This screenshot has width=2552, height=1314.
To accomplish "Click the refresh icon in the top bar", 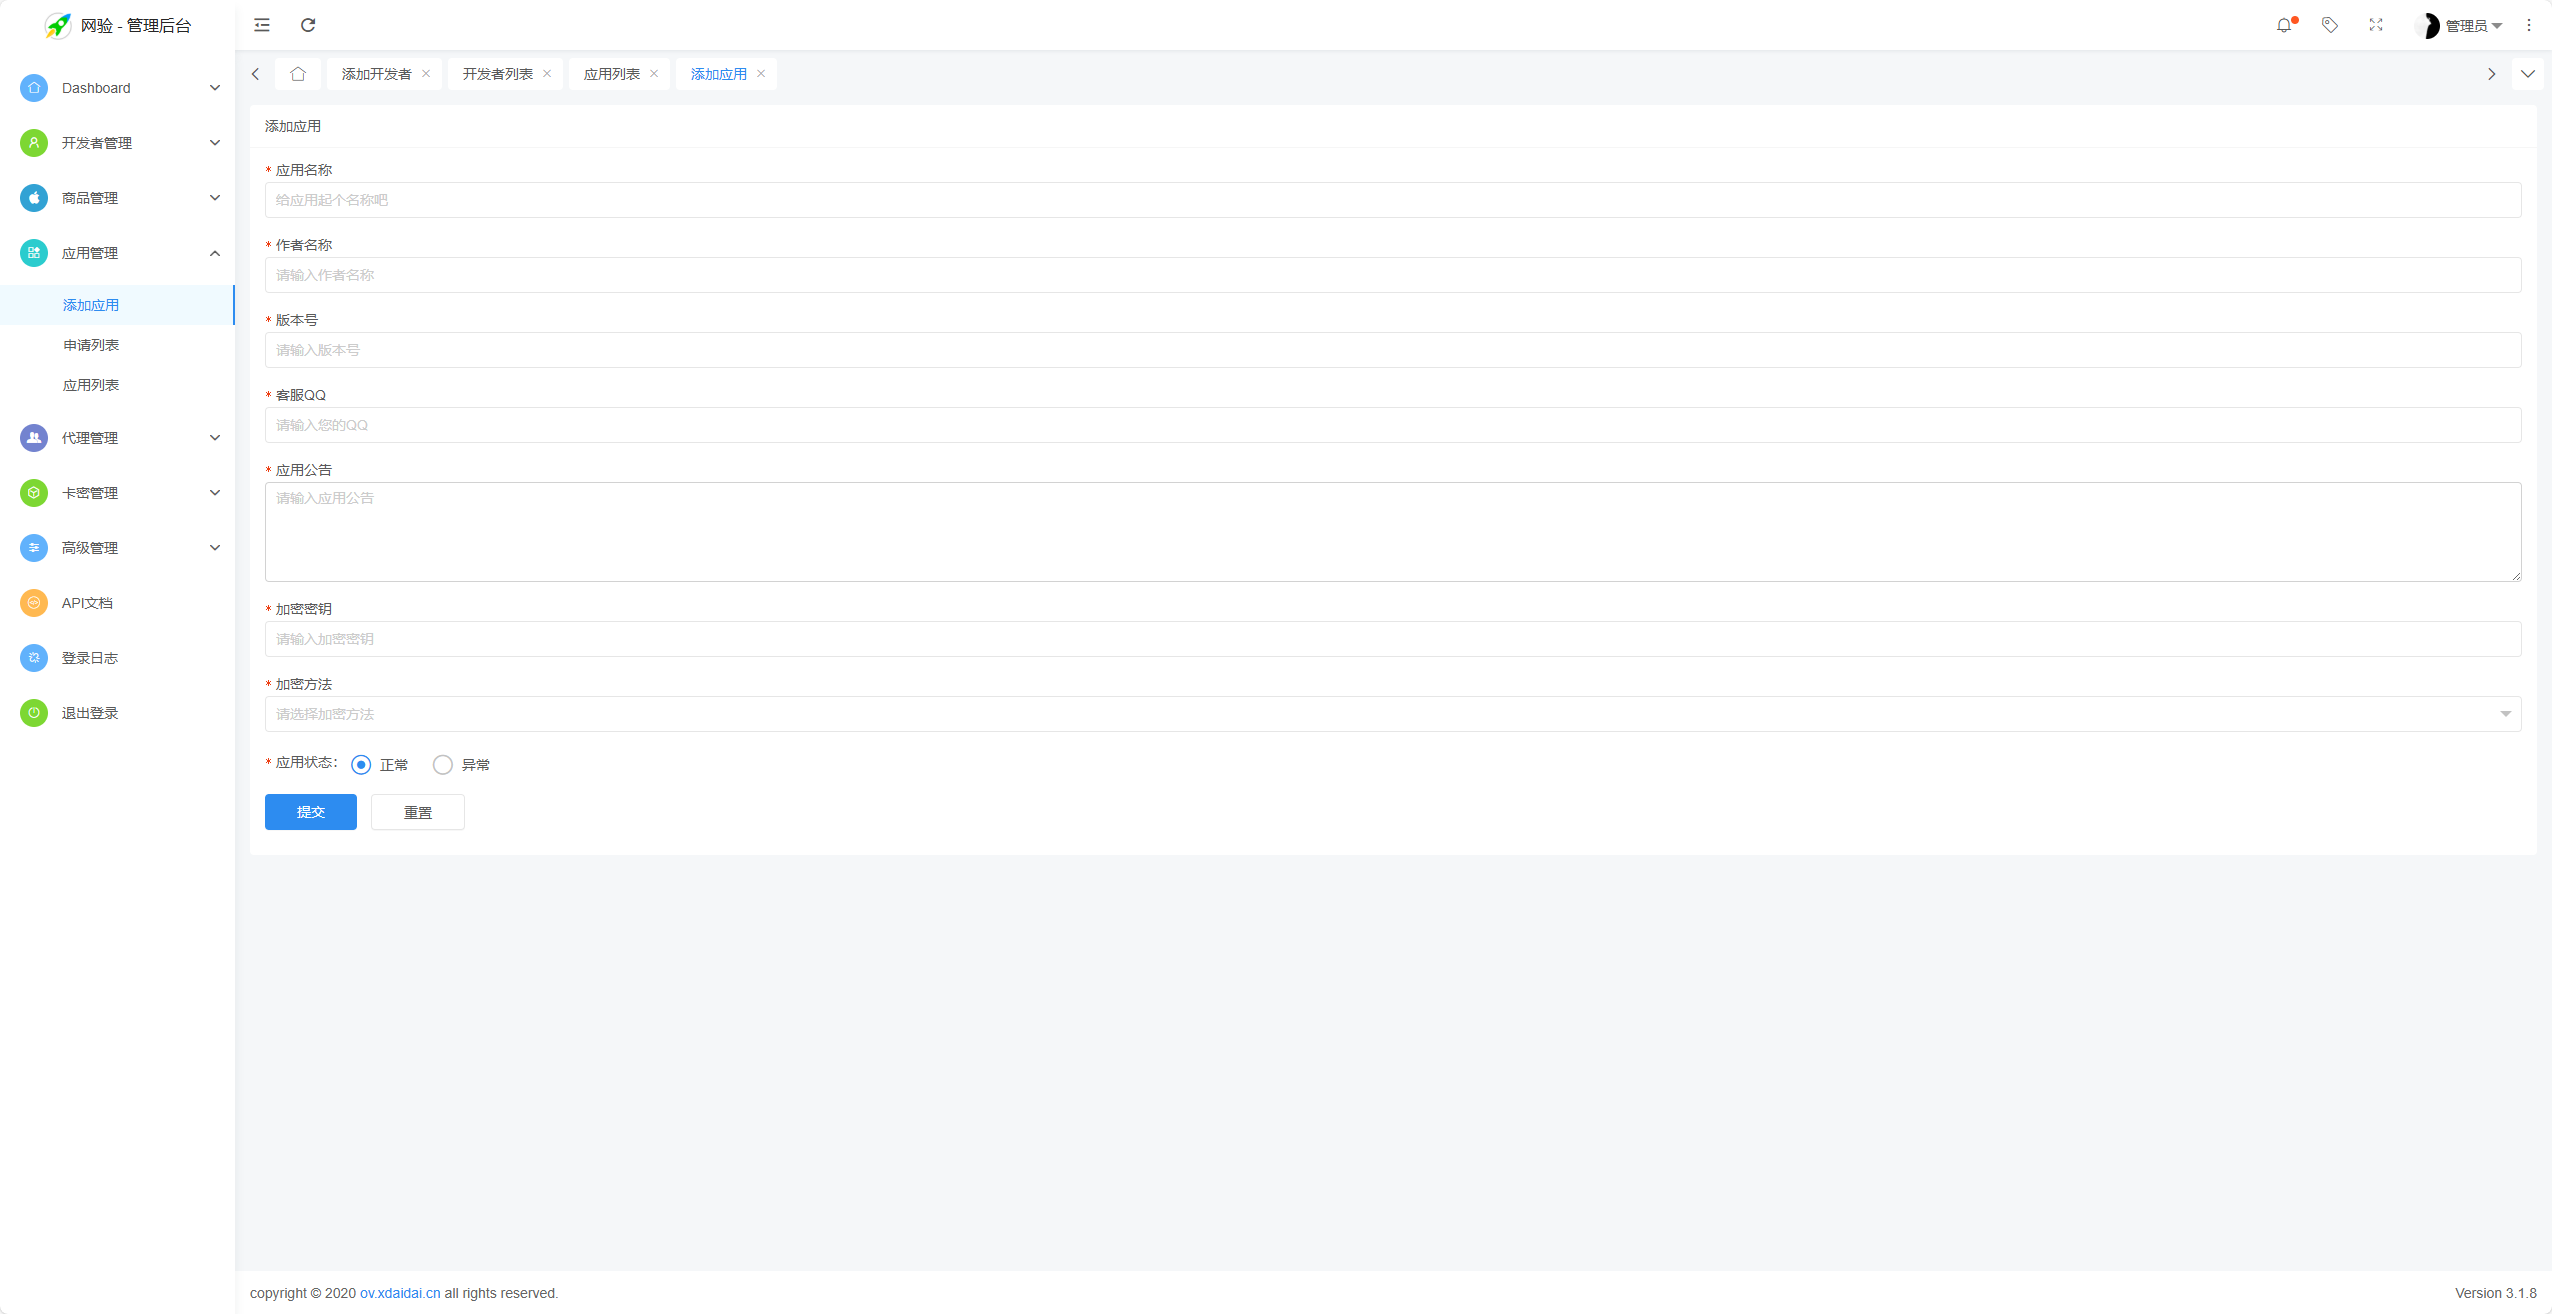I will (x=308, y=25).
